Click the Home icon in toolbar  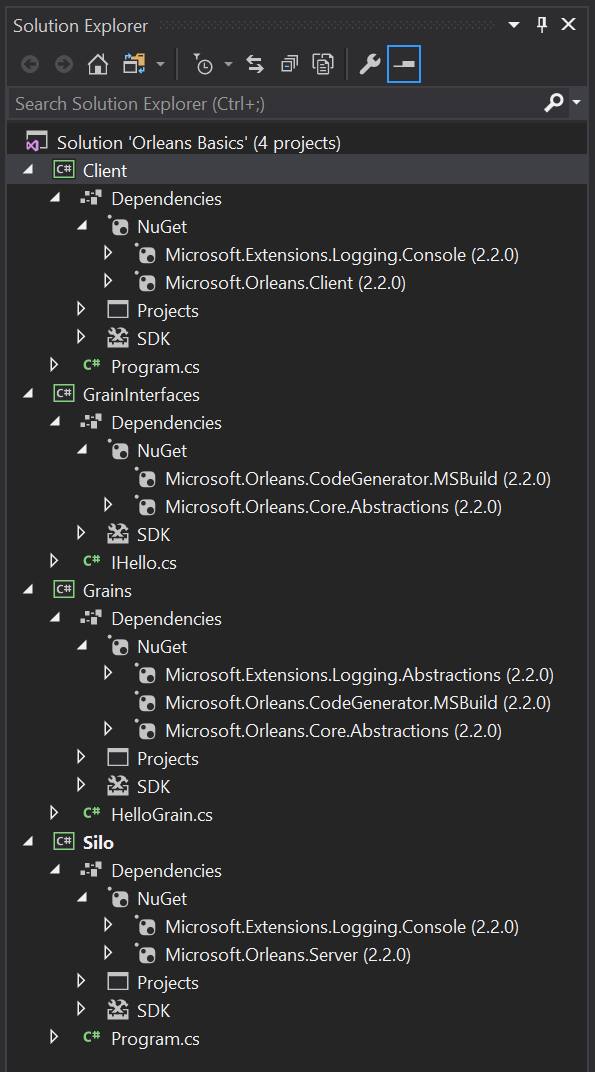(98, 64)
